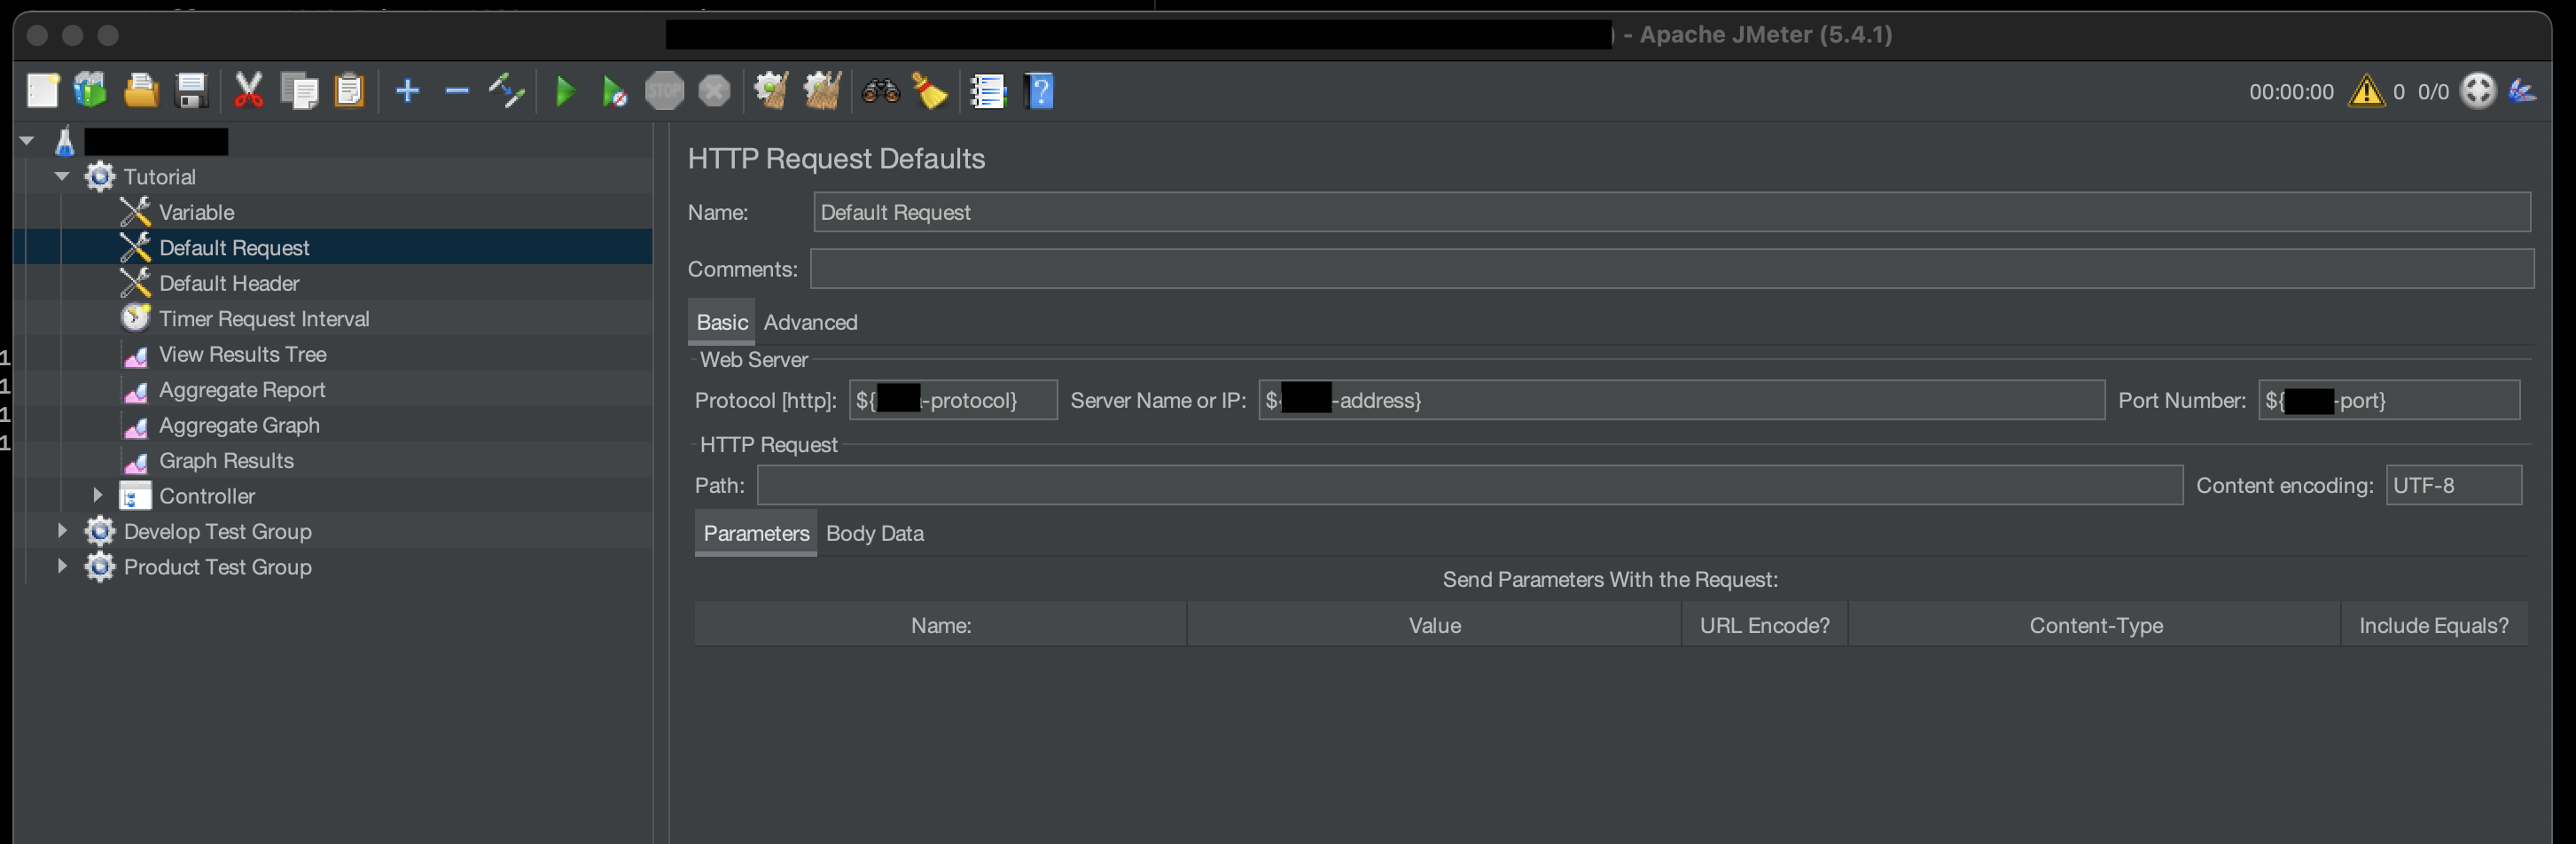Open Search with the binoculars icon

tap(881, 91)
